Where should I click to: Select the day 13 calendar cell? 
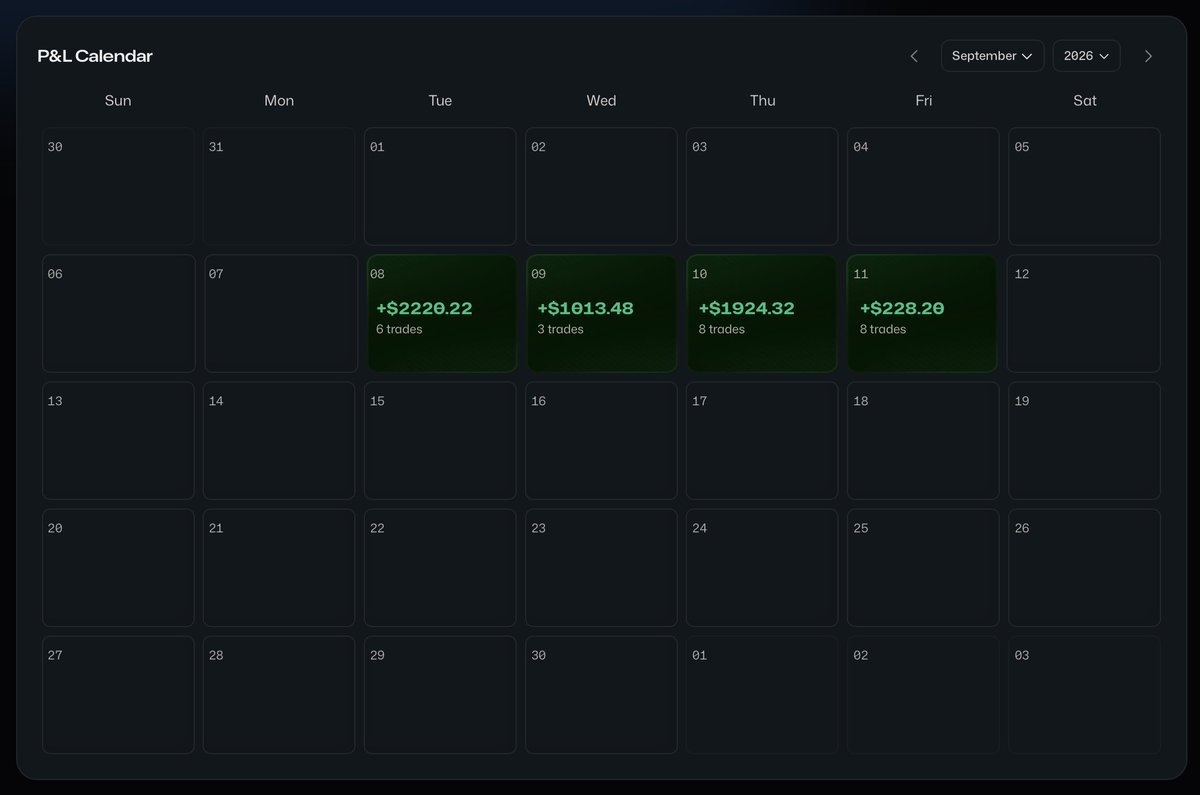pos(118,441)
